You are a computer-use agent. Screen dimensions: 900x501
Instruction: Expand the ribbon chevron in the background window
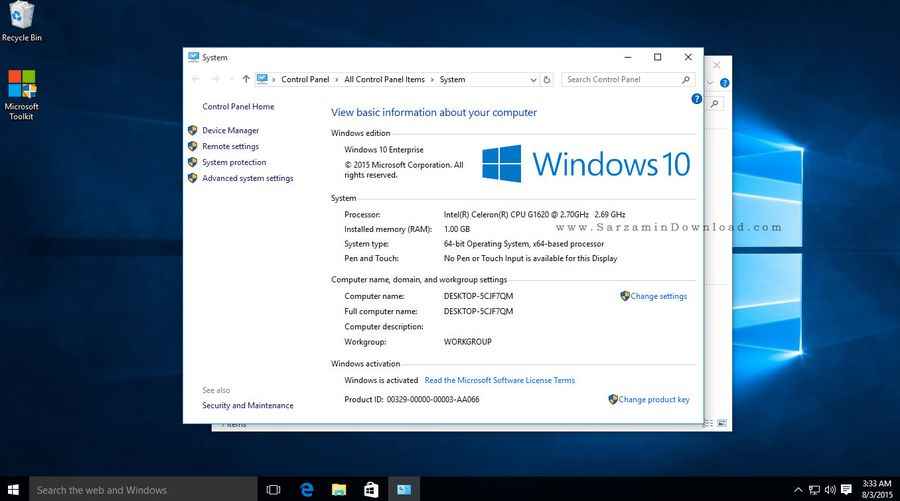pos(711,83)
